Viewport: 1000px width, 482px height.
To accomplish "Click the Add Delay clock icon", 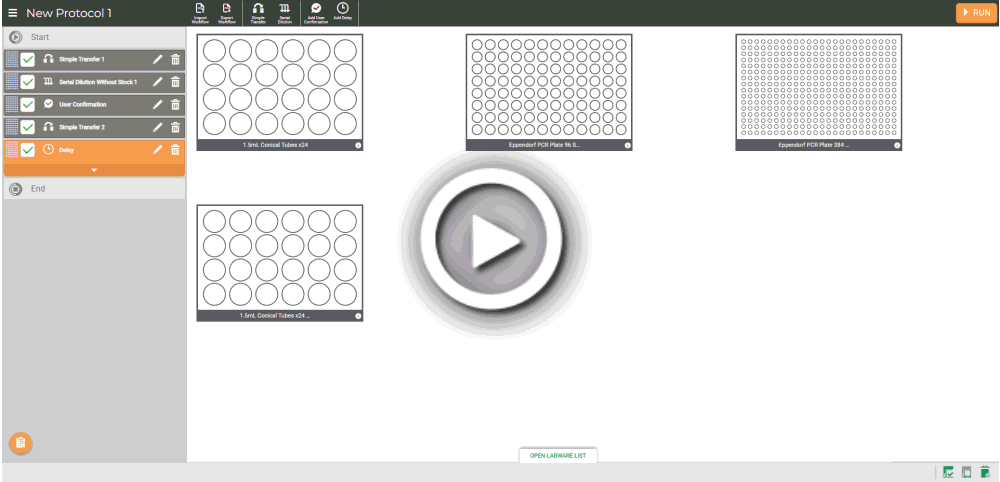I will [343, 12].
